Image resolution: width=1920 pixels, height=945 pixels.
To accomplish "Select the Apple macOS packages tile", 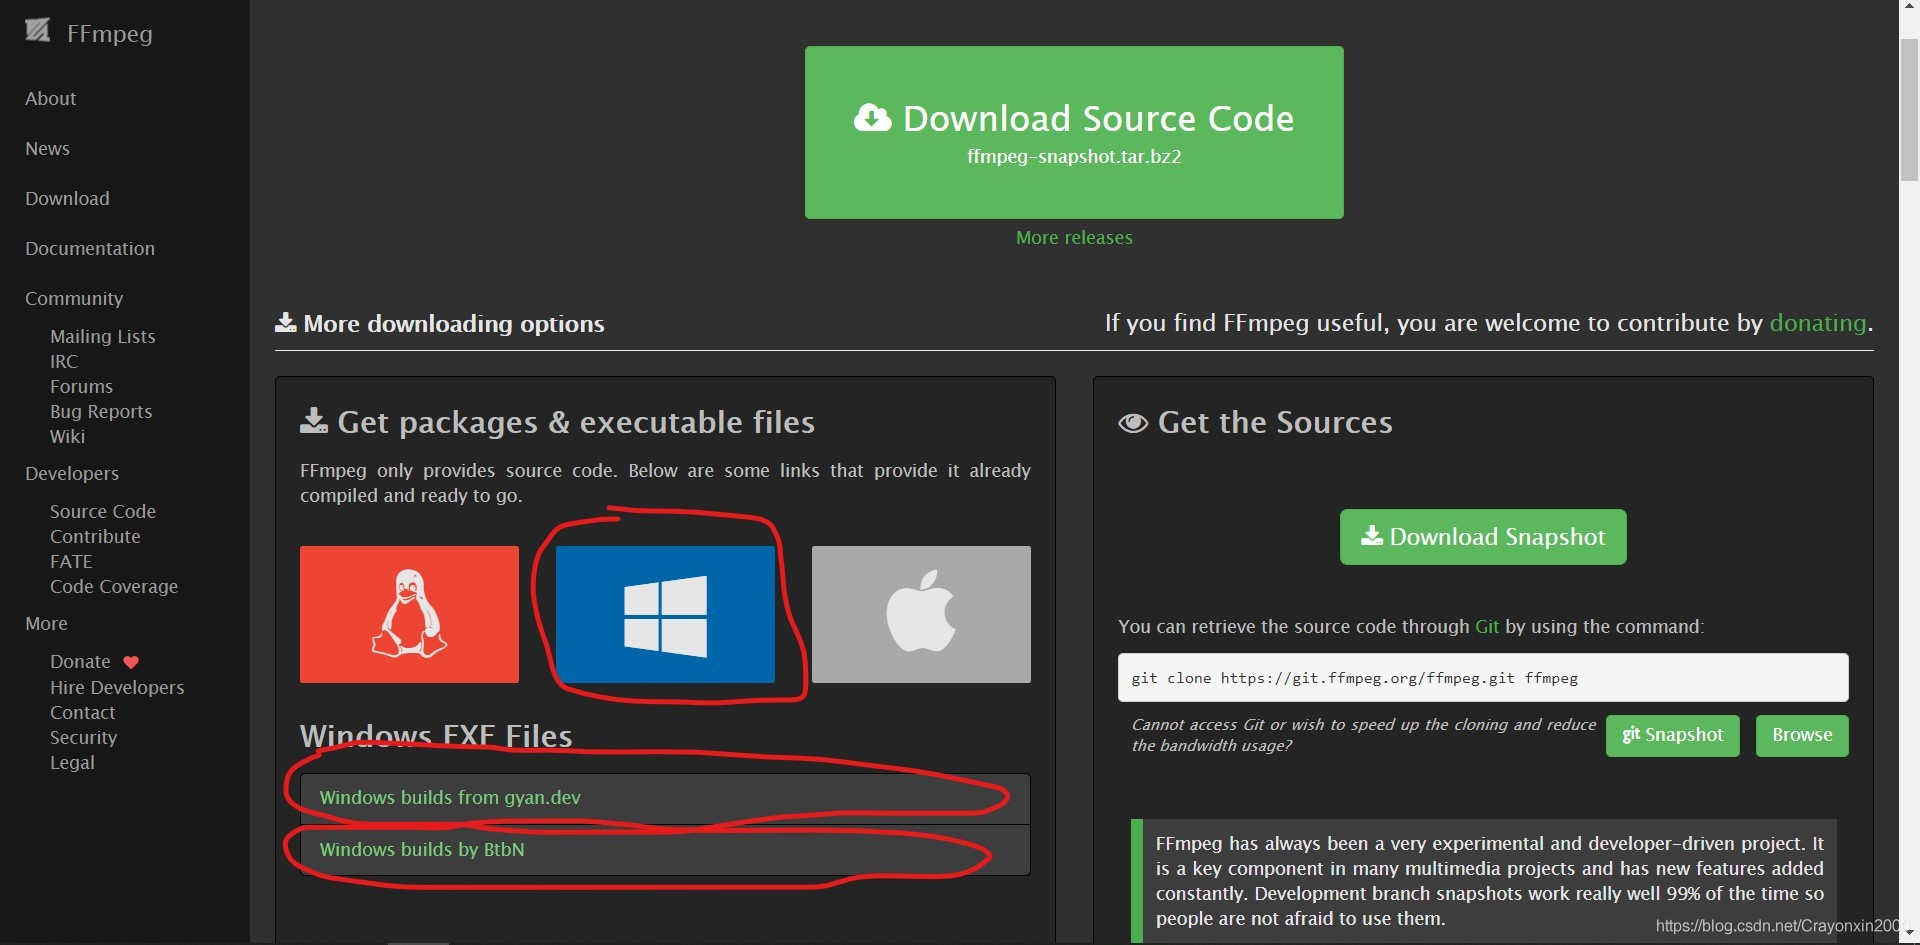I will pos(921,614).
